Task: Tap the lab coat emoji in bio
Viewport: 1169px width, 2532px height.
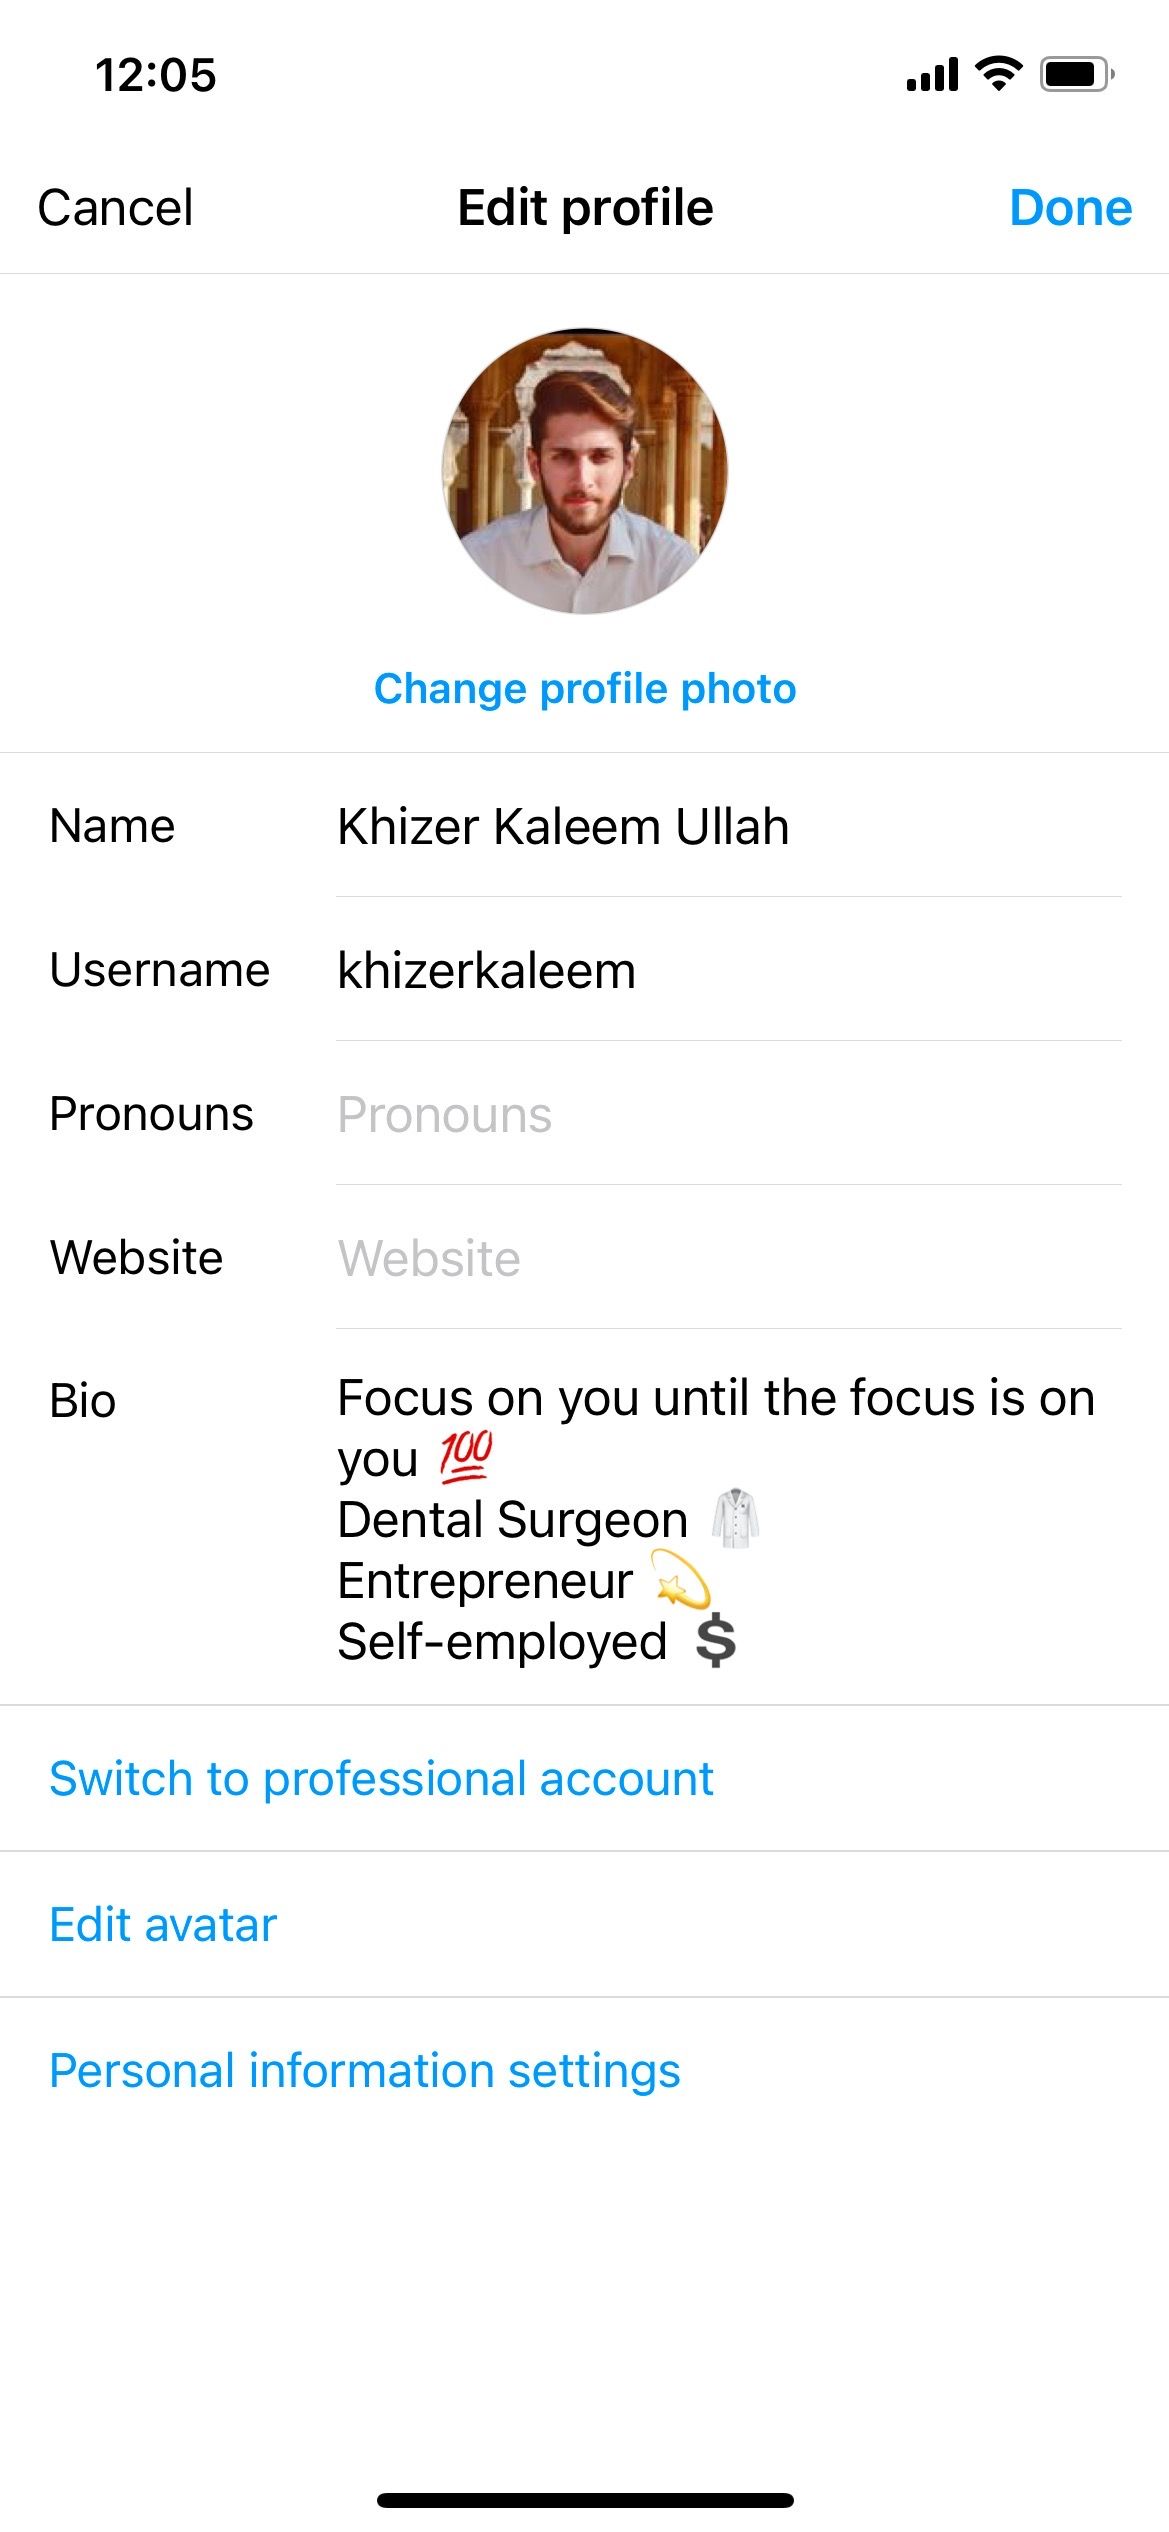Action: pyautogui.click(x=735, y=1518)
